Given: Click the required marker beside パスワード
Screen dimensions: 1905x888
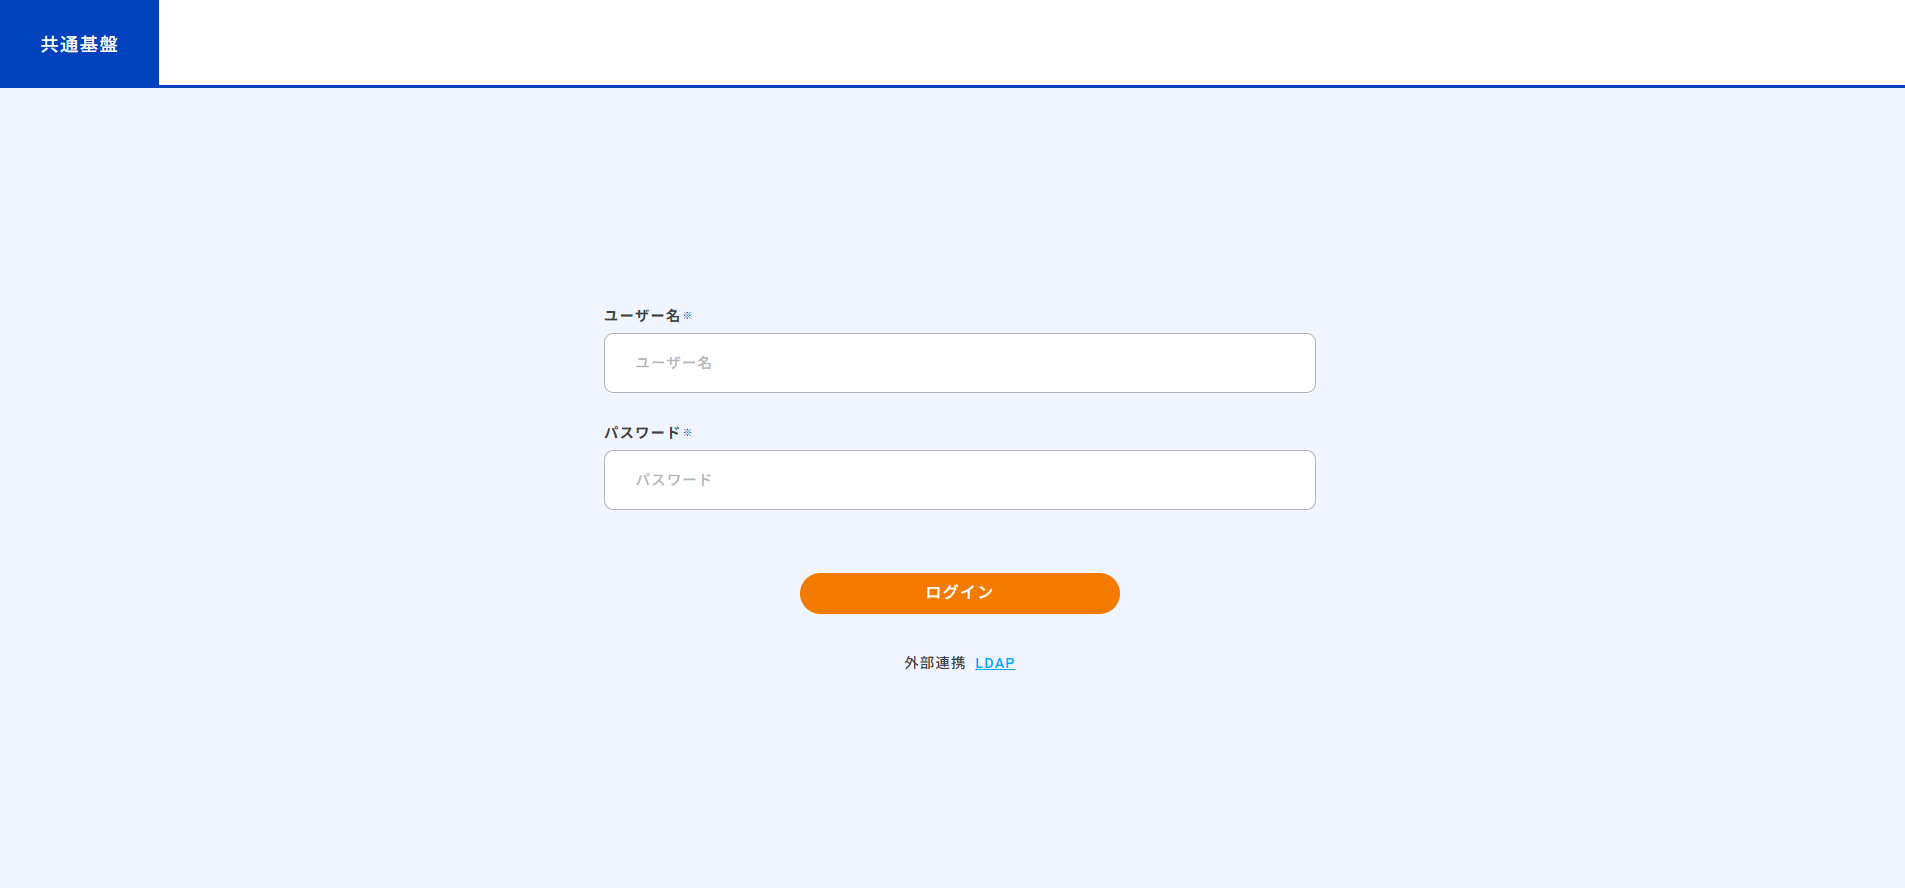Looking at the screenshot, I should (686, 431).
